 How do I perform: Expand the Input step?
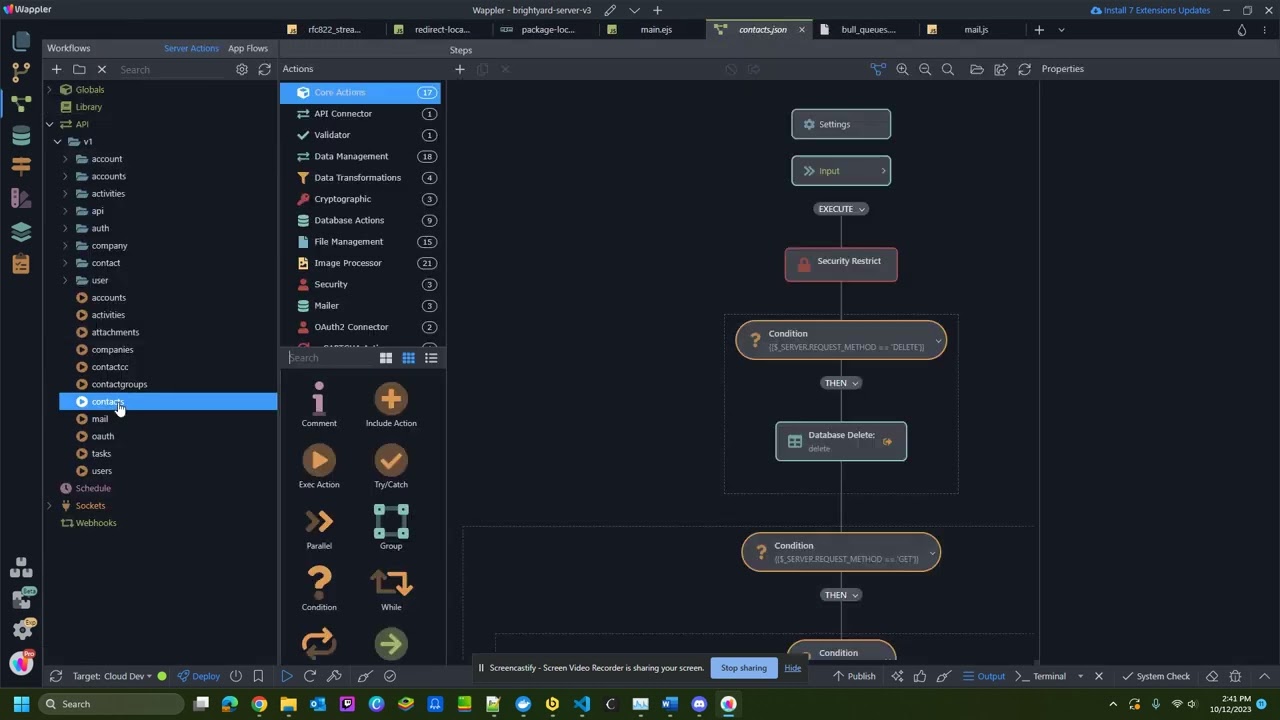point(883,171)
